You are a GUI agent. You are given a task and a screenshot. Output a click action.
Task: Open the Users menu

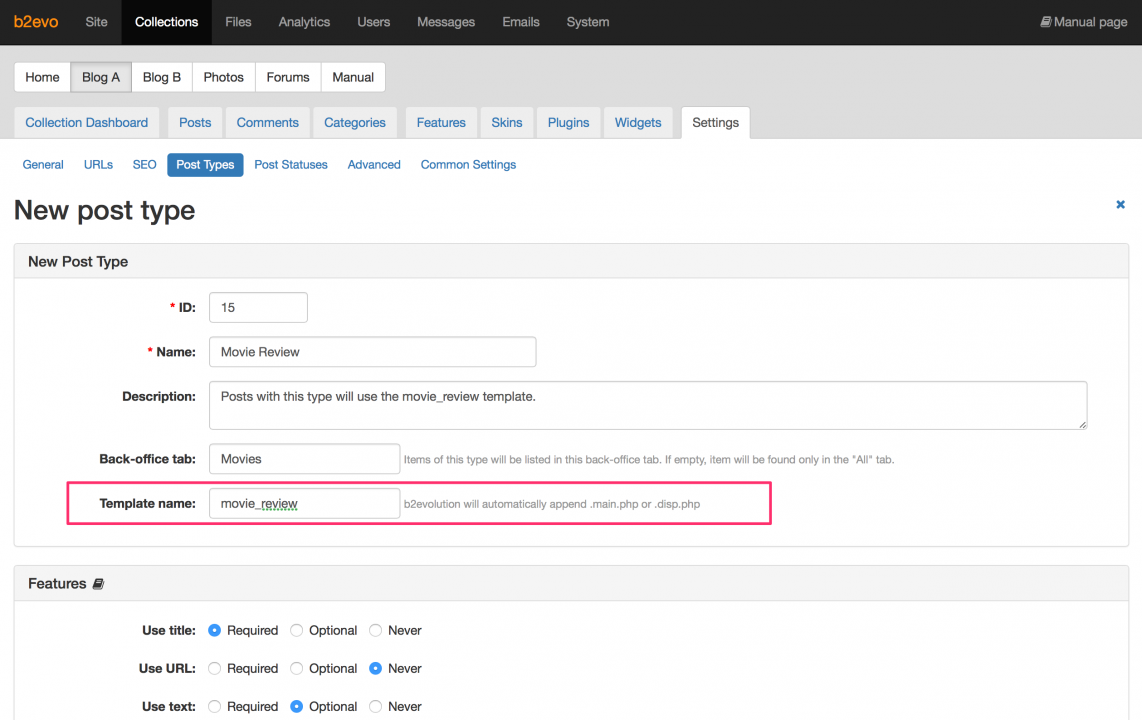click(x=374, y=22)
